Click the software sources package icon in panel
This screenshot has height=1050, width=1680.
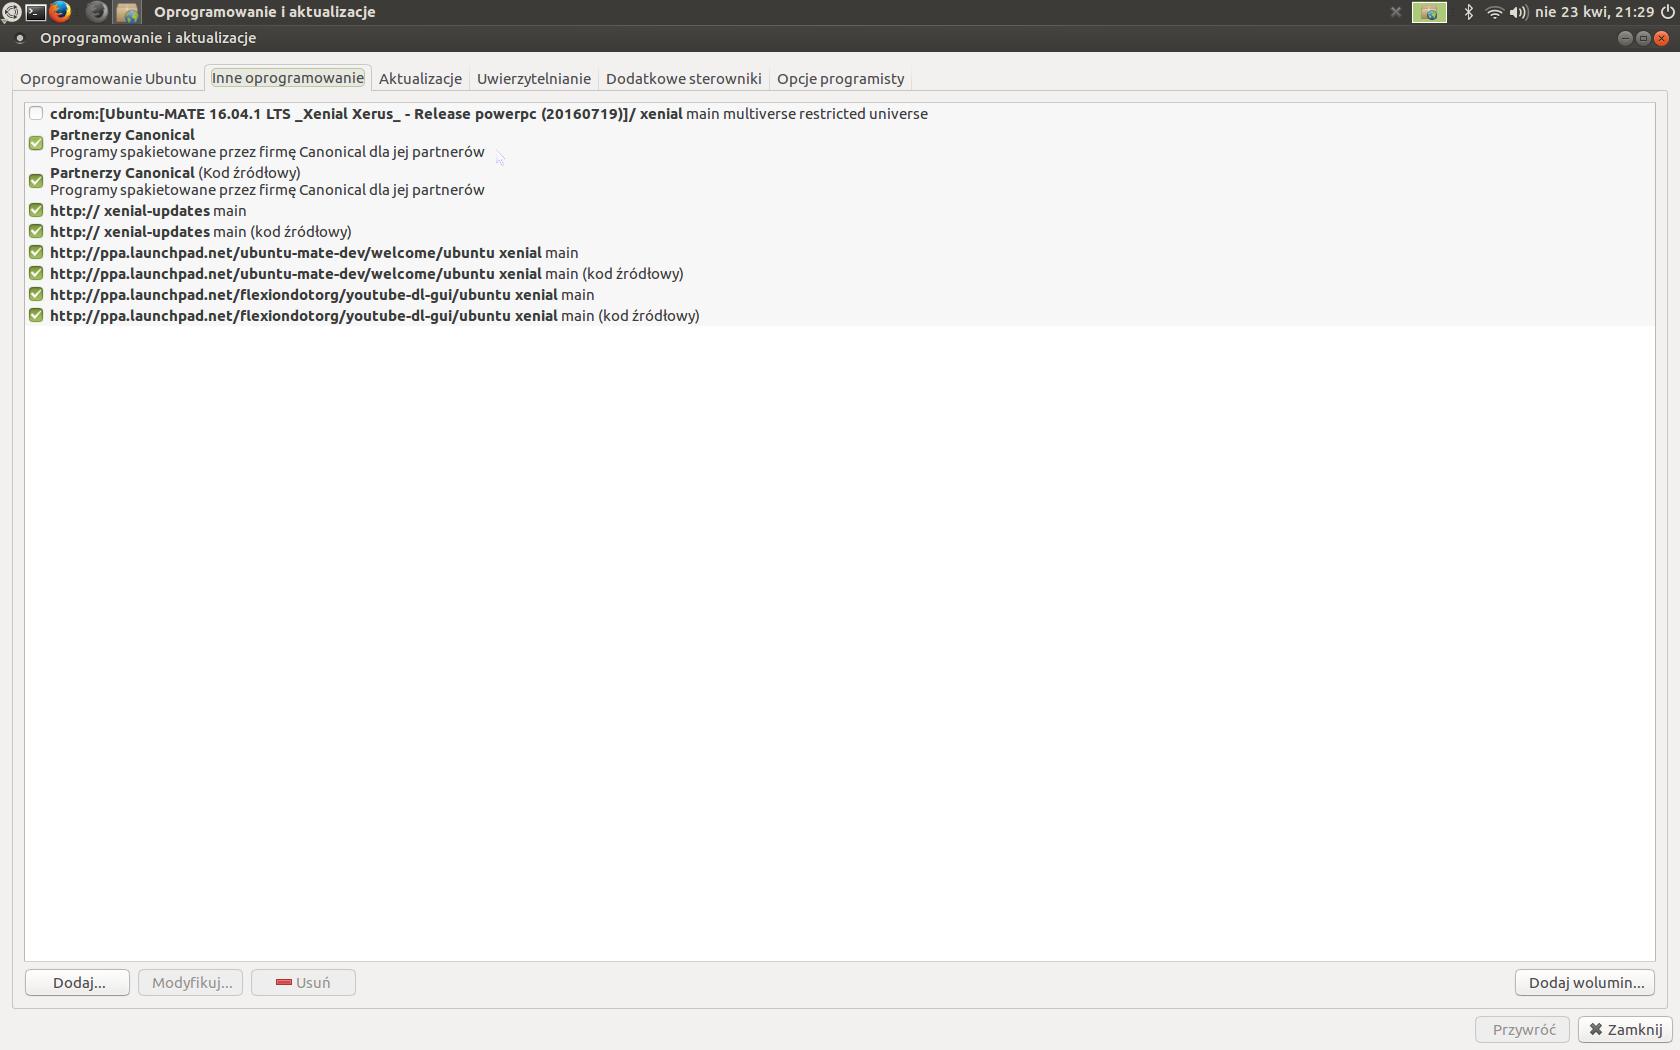[x=127, y=12]
